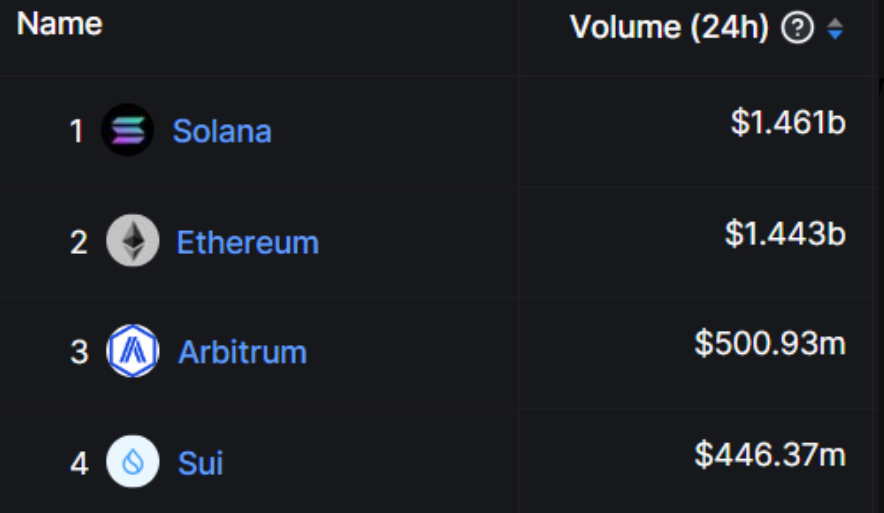
Task: Sort by the Volume (24h) header text
Action: point(669,28)
